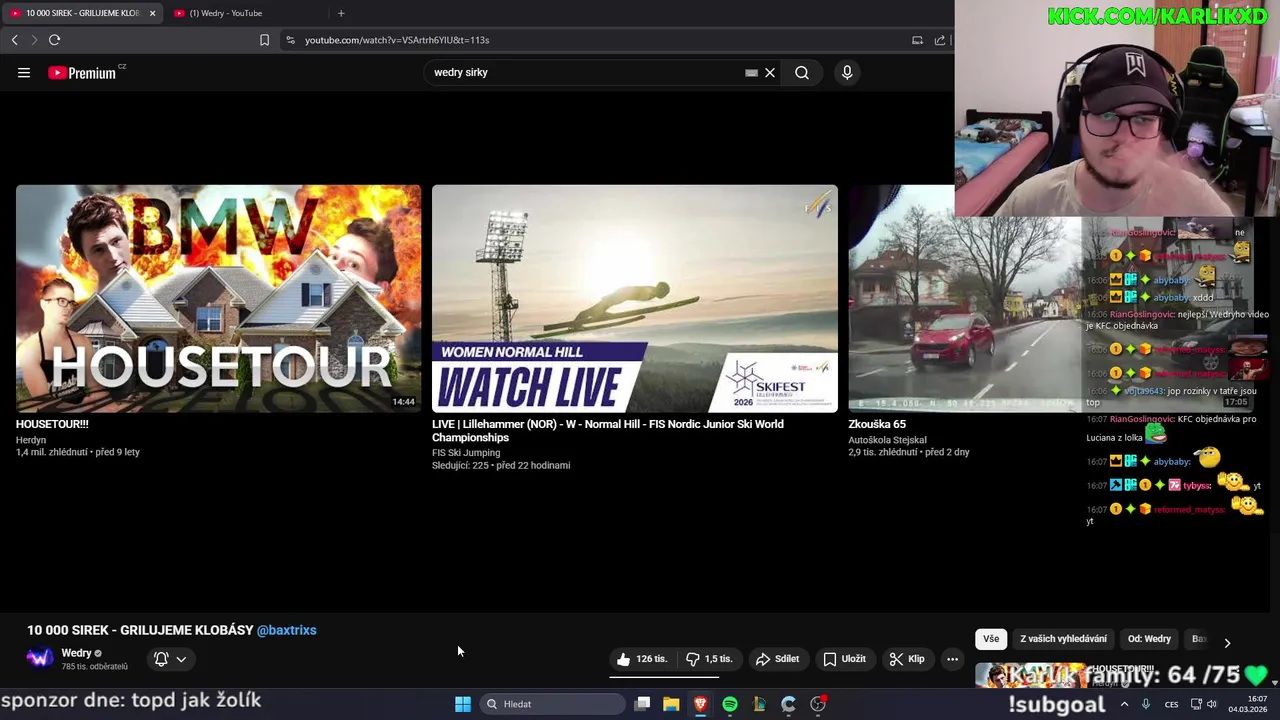Visit Autoškola Stejskal channel

click(888, 440)
